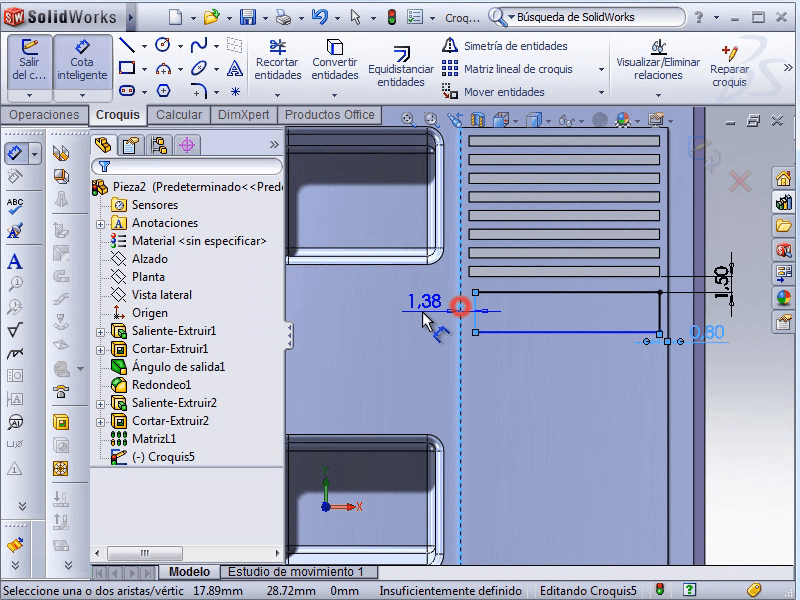Screen dimensions: 800x600
Task: Open the PropertyManager panel tab
Action: [x=131, y=145]
